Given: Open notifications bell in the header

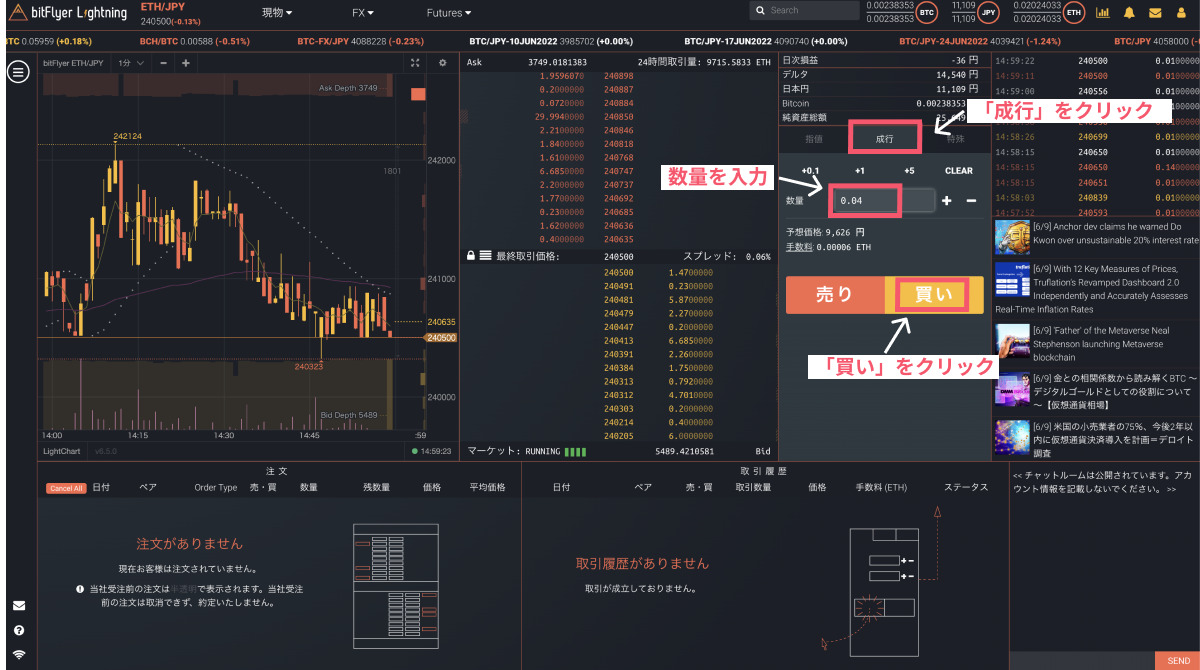Looking at the screenshot, I should (1129, 13).
